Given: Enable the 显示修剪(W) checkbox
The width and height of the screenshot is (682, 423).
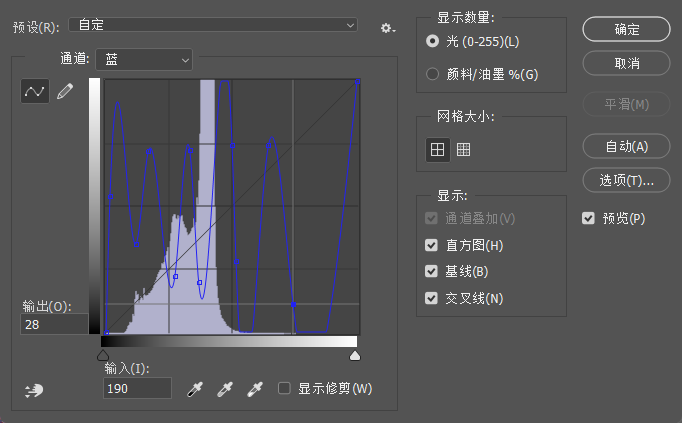Looking at the screenshot, I should click(284, 388).
